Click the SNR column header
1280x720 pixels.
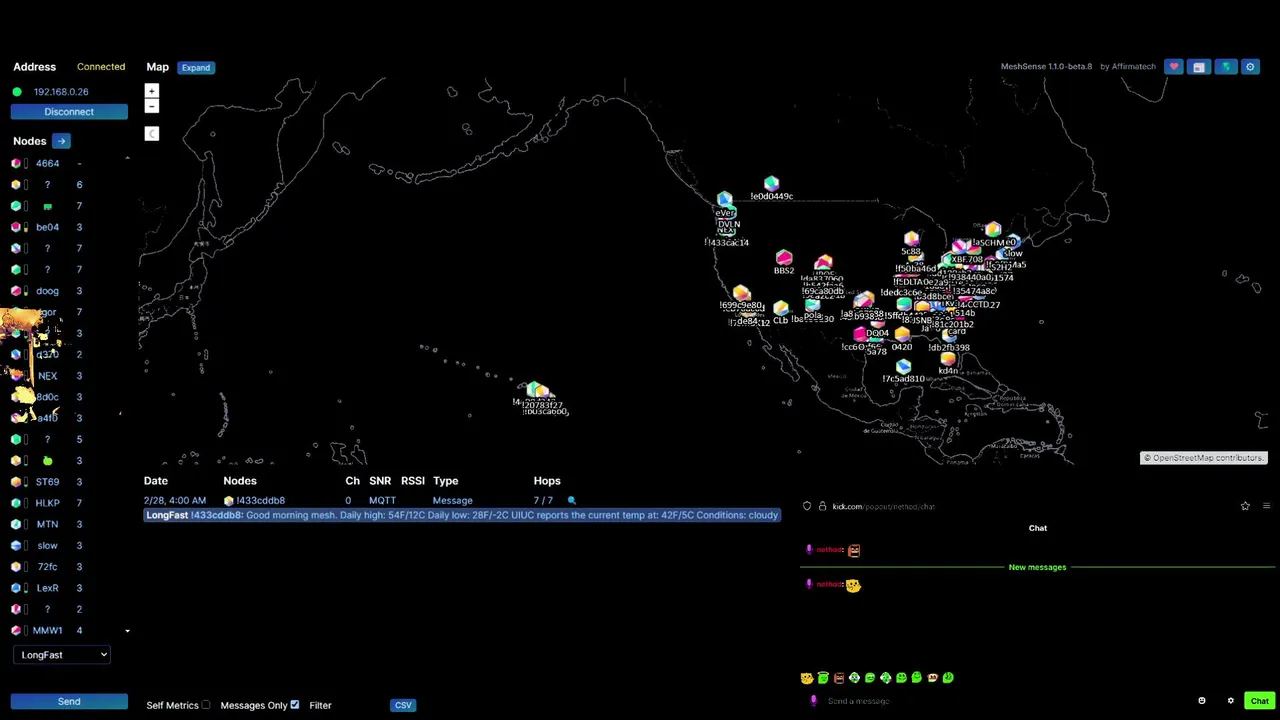(380, 481)
